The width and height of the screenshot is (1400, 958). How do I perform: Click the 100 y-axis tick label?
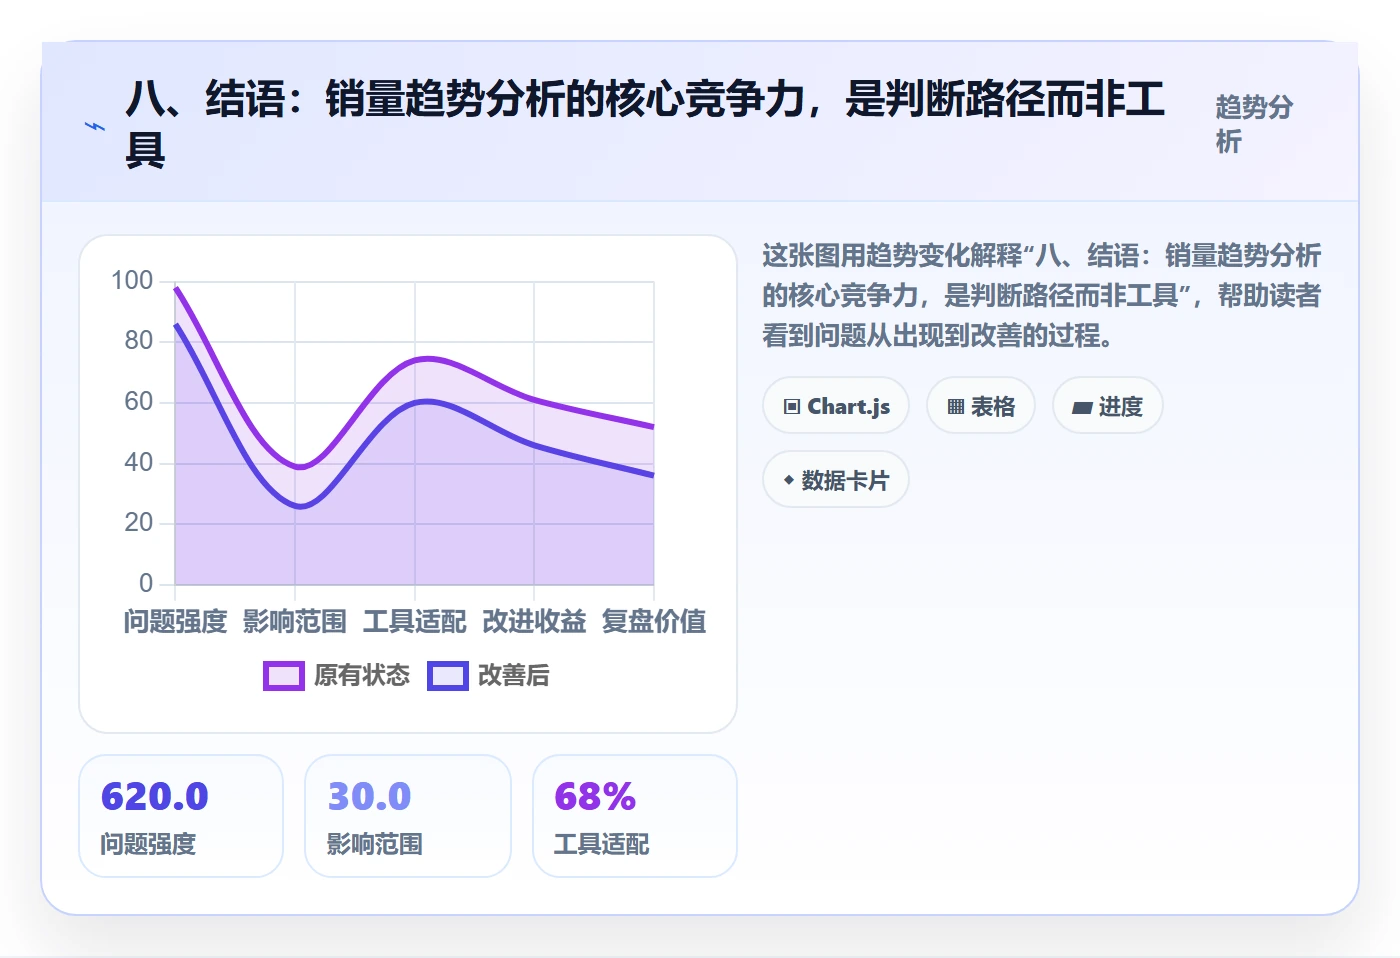[132, 281]
